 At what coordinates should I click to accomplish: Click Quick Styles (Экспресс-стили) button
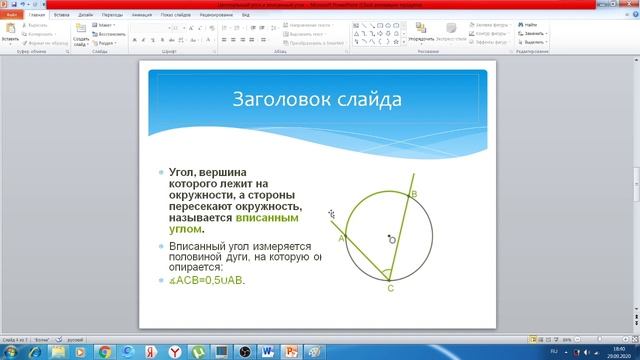[451, 32]
